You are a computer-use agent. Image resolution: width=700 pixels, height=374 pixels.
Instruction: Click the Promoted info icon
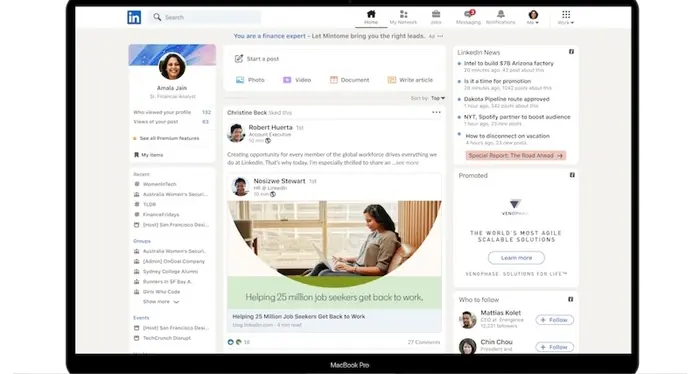coord(572,175)
